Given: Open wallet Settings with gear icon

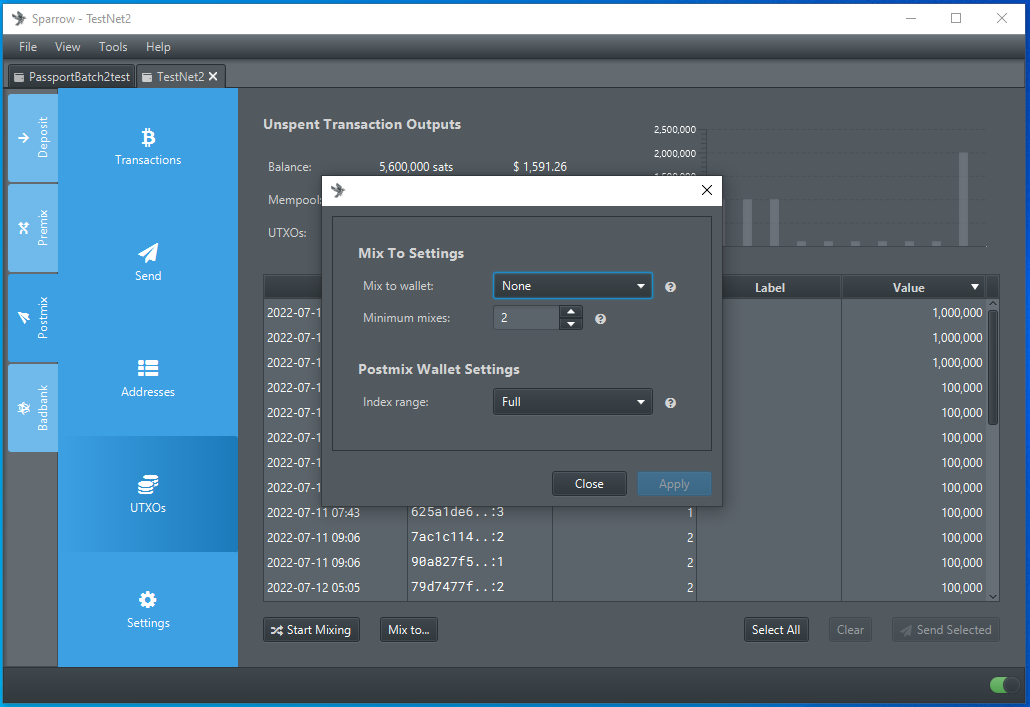Looking at the screenshot, I should pyautogui.click(x=148, y=609).
